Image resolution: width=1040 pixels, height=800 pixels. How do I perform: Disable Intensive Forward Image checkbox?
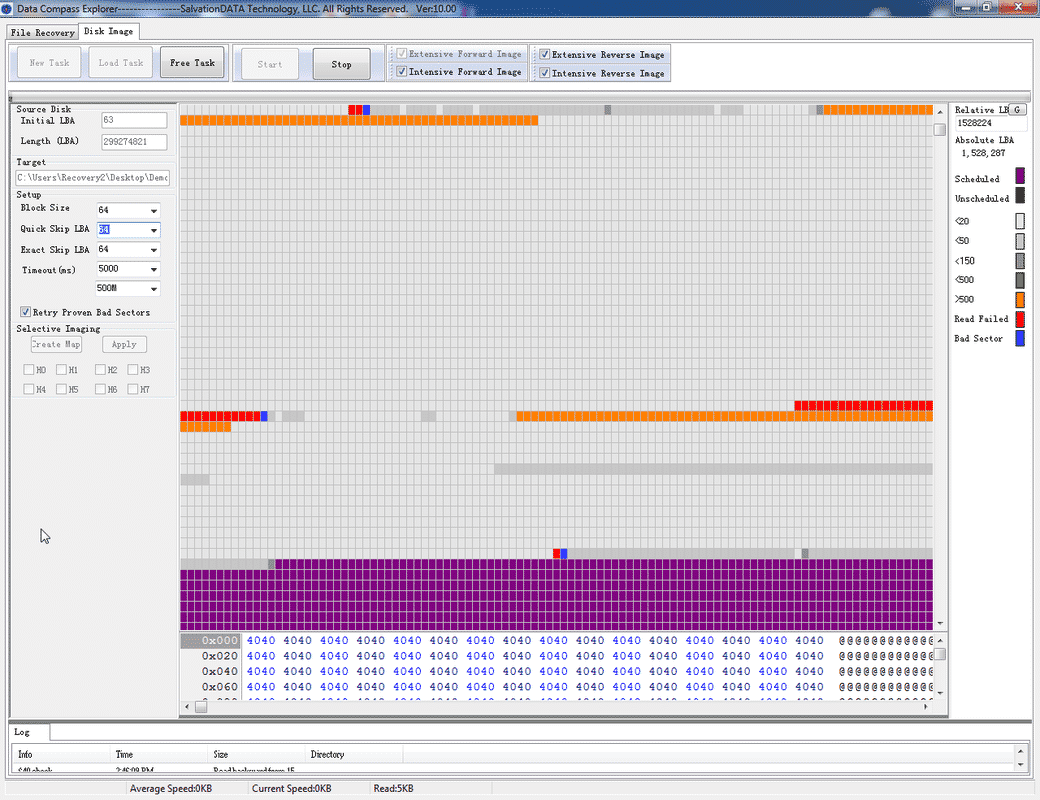click(401, 72)
